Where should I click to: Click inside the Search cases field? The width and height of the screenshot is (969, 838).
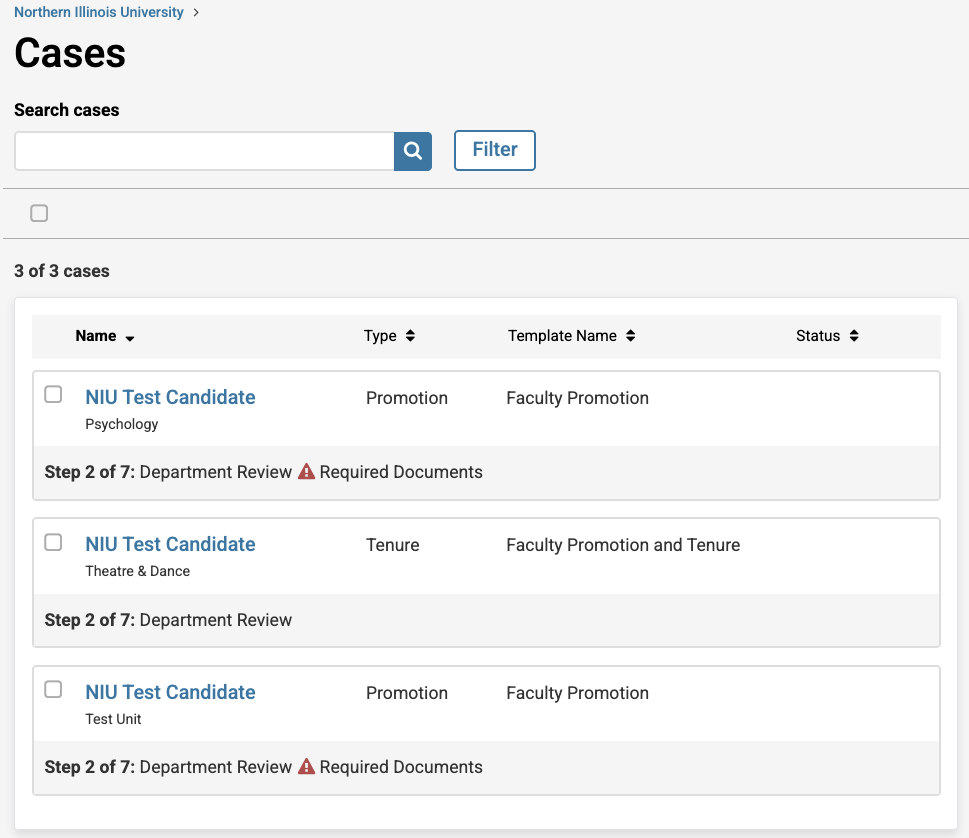pyautogui.click(x=204, y=151)
